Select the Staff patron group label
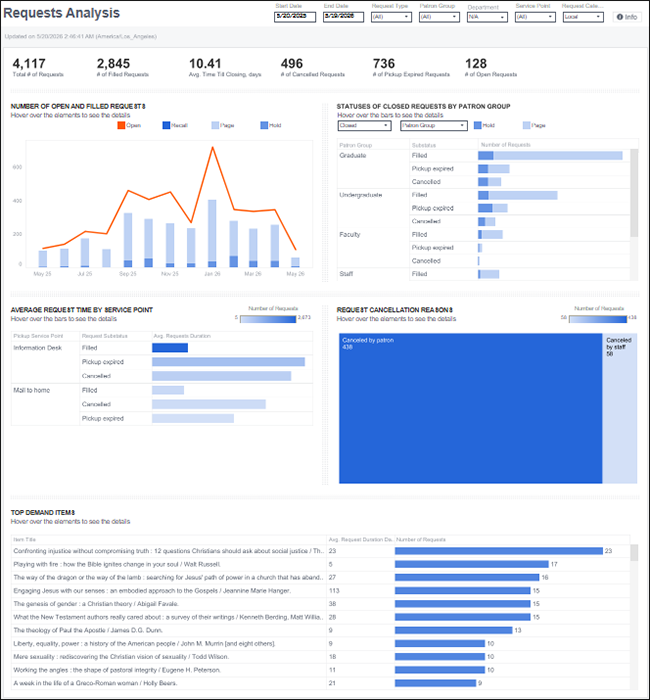This screenshot has height=700, width=650. 346,274
